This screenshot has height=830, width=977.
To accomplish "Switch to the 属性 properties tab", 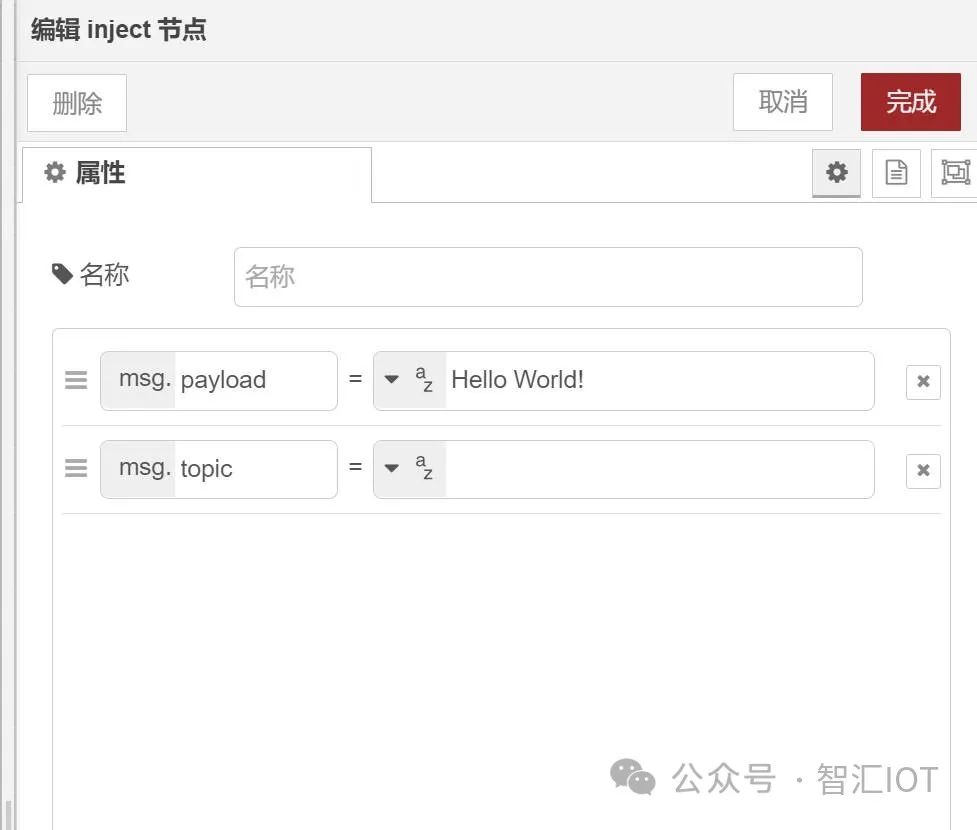I will click(197, 174).
